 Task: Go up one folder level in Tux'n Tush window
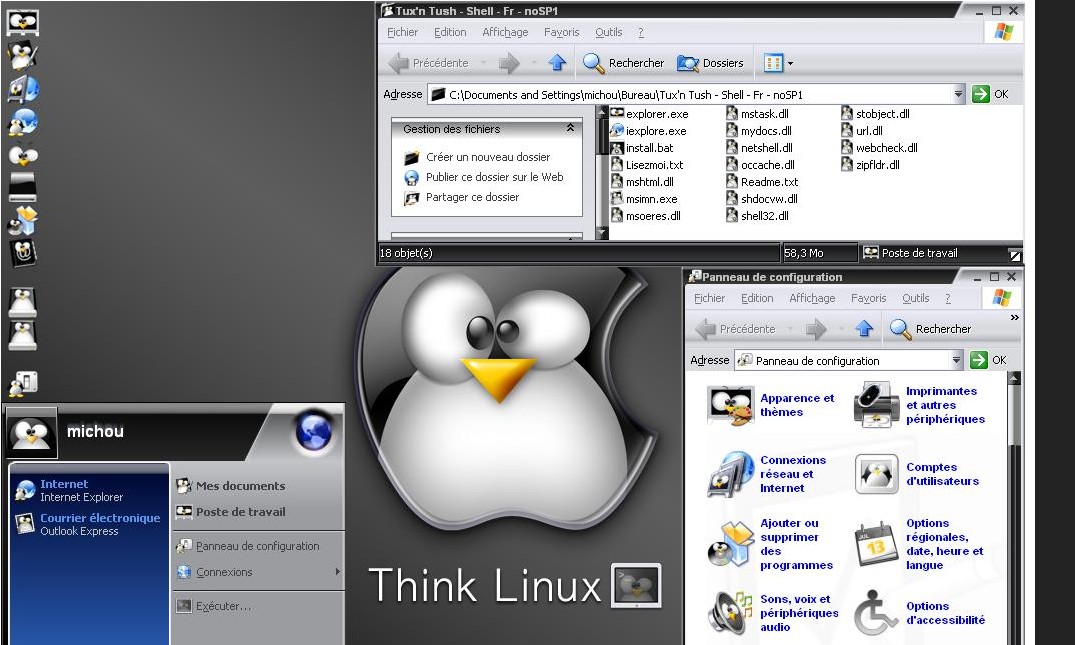coord(557,63)
